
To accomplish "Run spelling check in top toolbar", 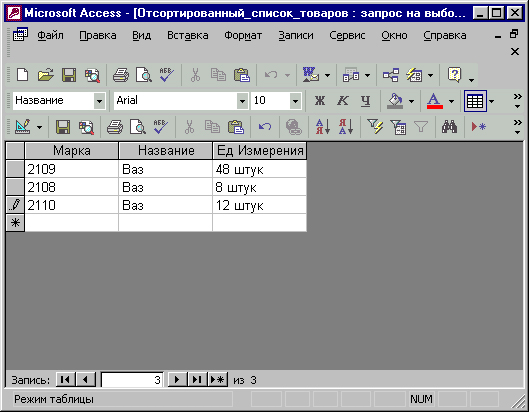I will click(166, 75).
